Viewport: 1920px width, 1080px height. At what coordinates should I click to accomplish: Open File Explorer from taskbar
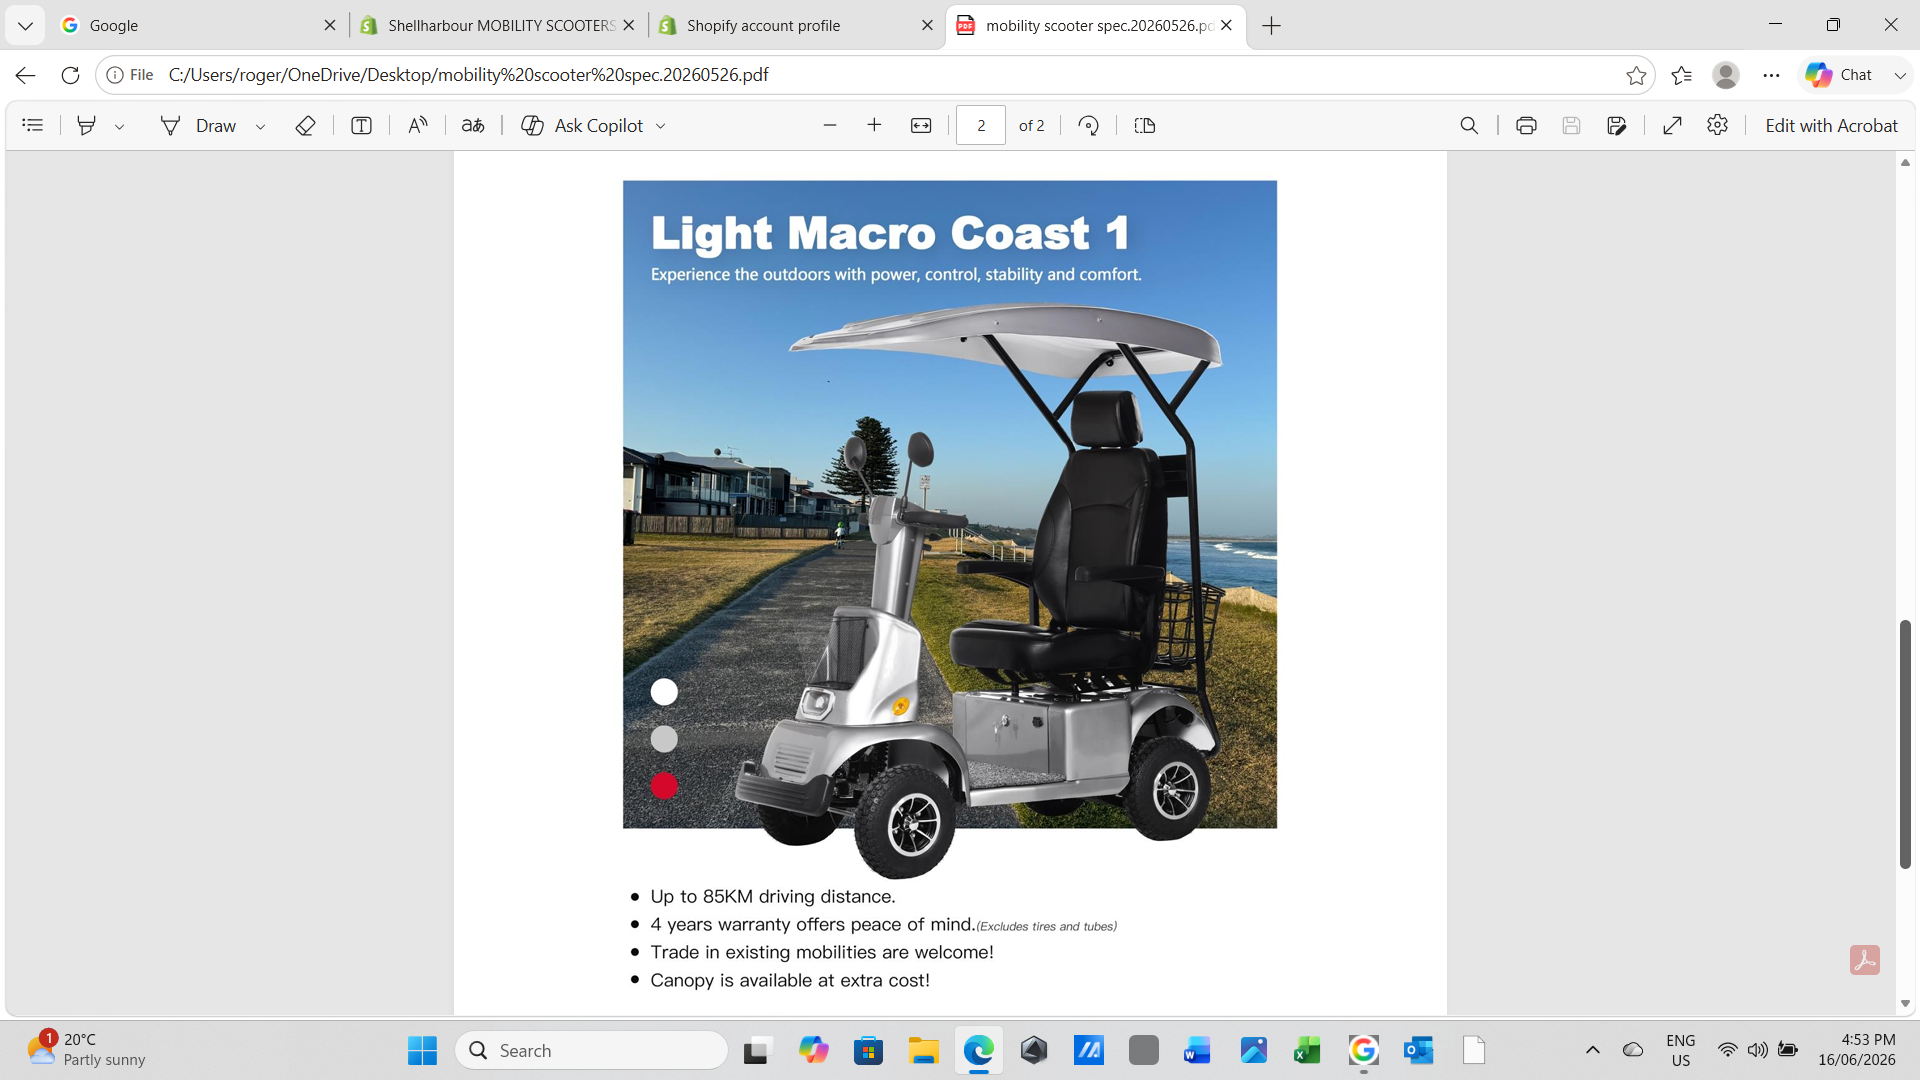click(923, 1050)
